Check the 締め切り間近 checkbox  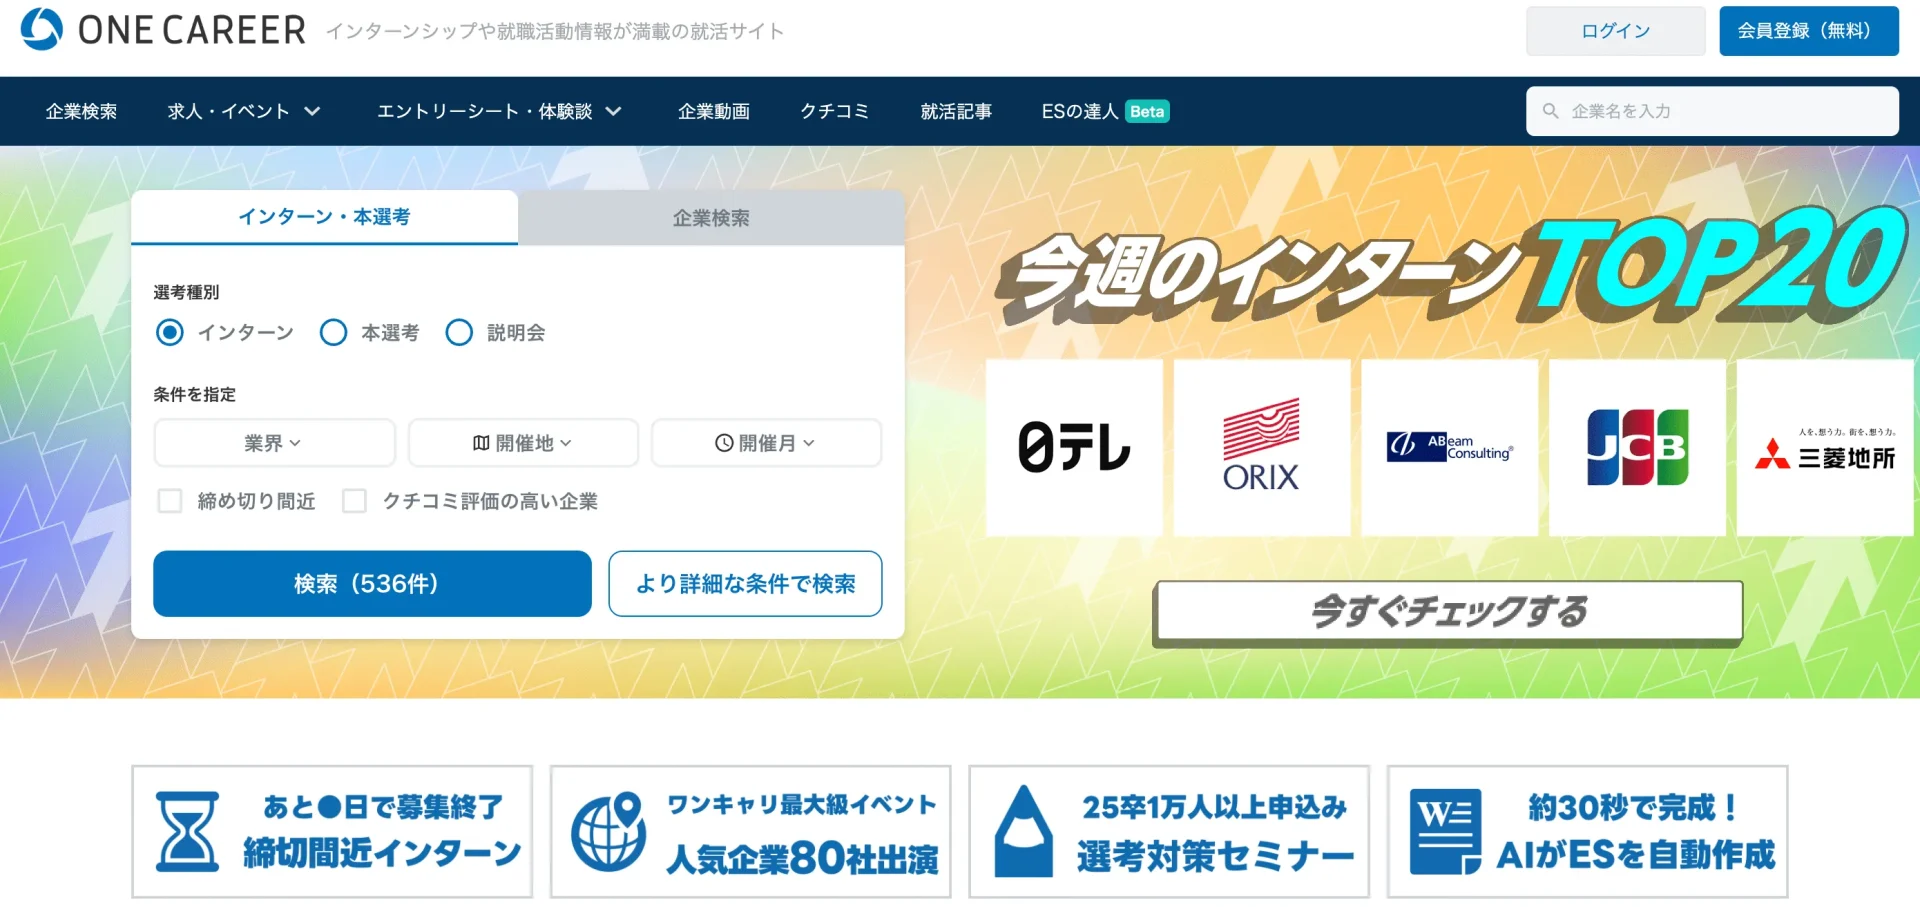pyautogui.click(x=170, y=500)
